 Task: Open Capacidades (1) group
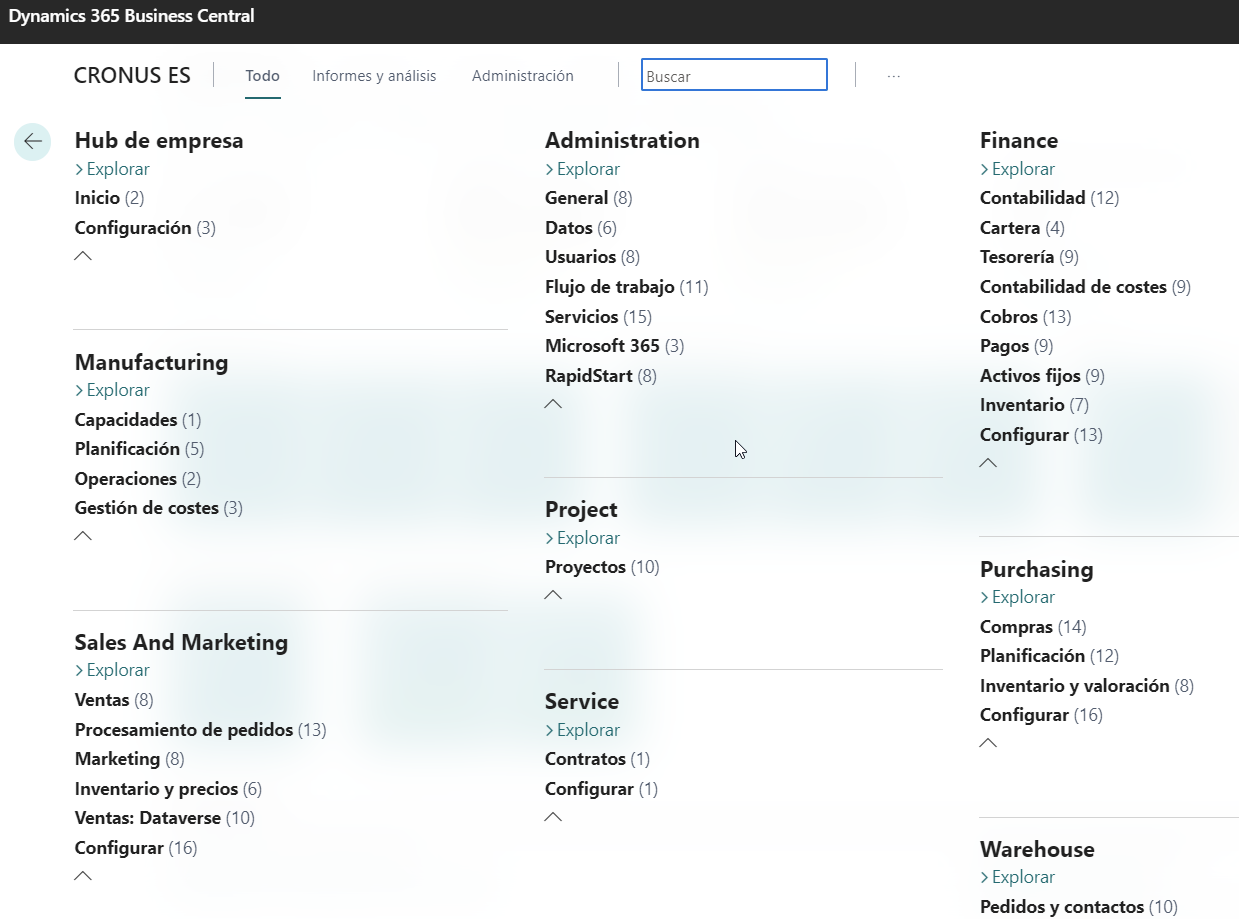coord(138,420)
